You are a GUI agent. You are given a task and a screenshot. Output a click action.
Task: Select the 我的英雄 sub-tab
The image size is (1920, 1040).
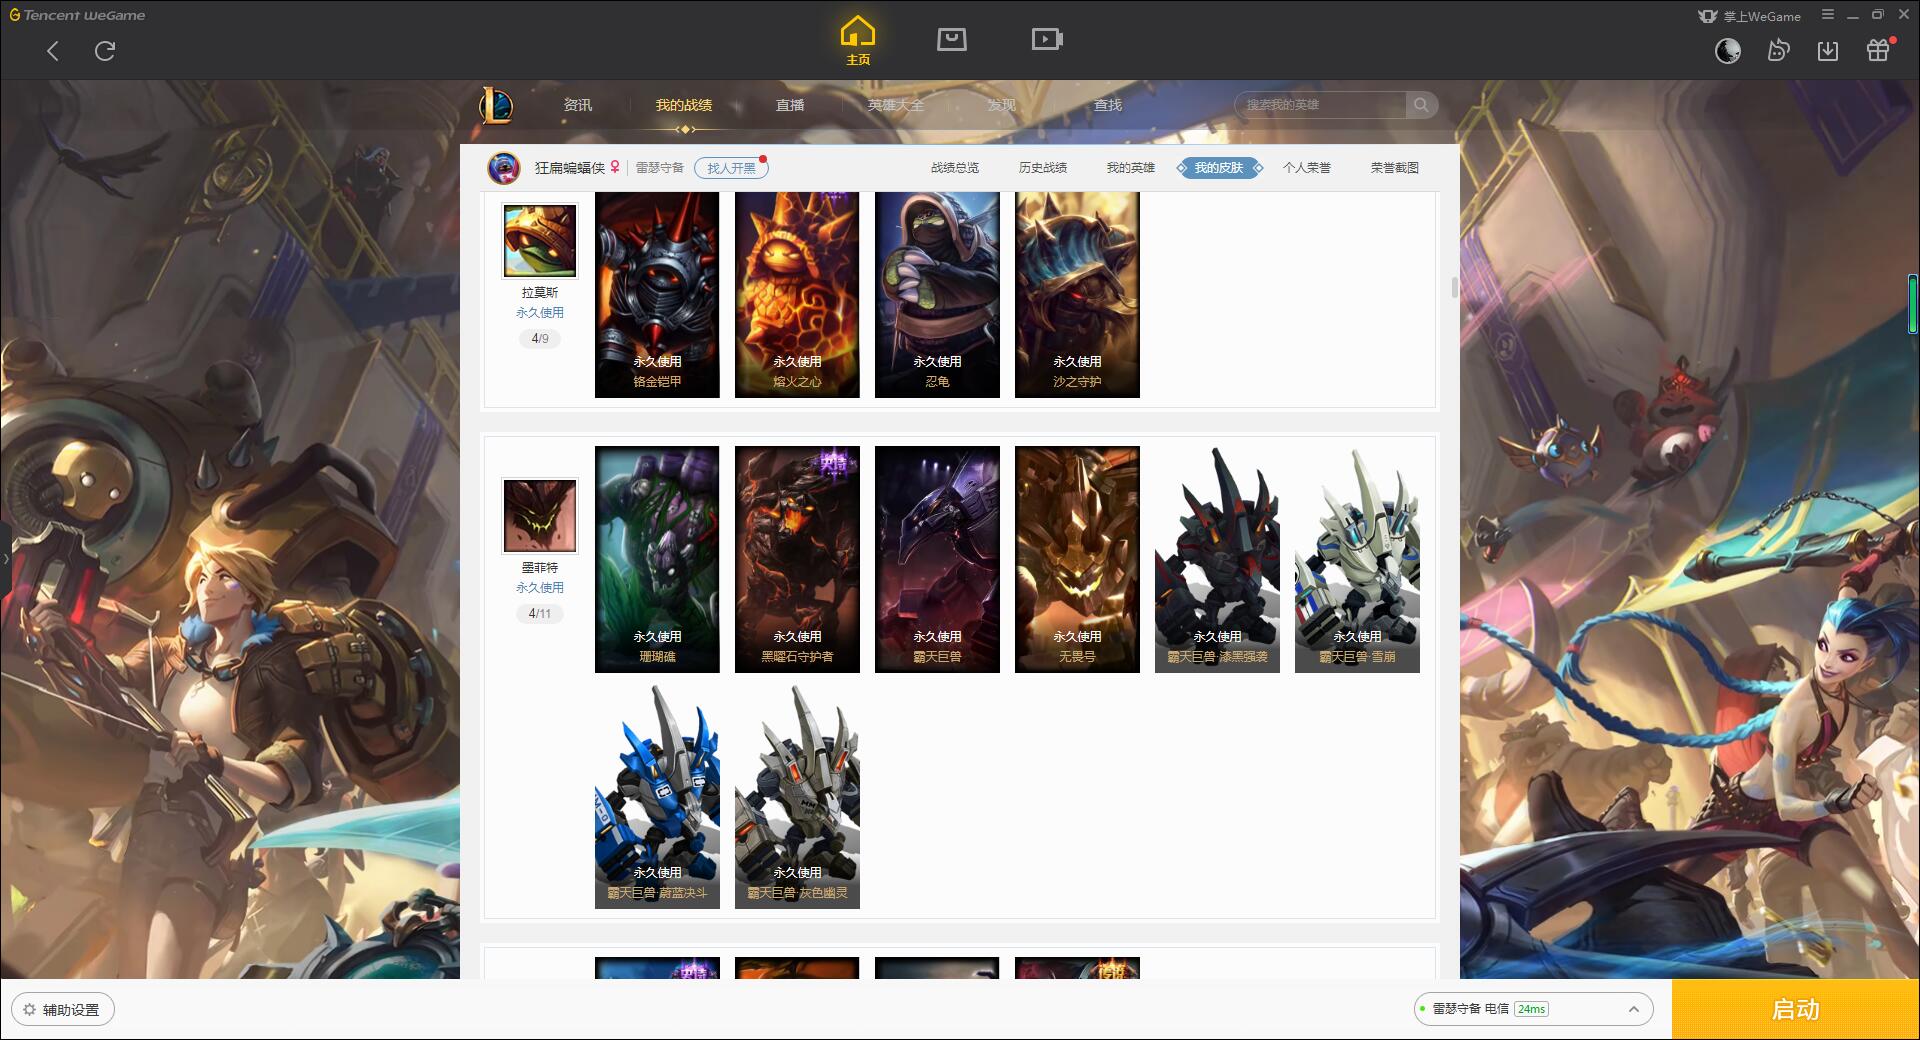pos(1131,168)
